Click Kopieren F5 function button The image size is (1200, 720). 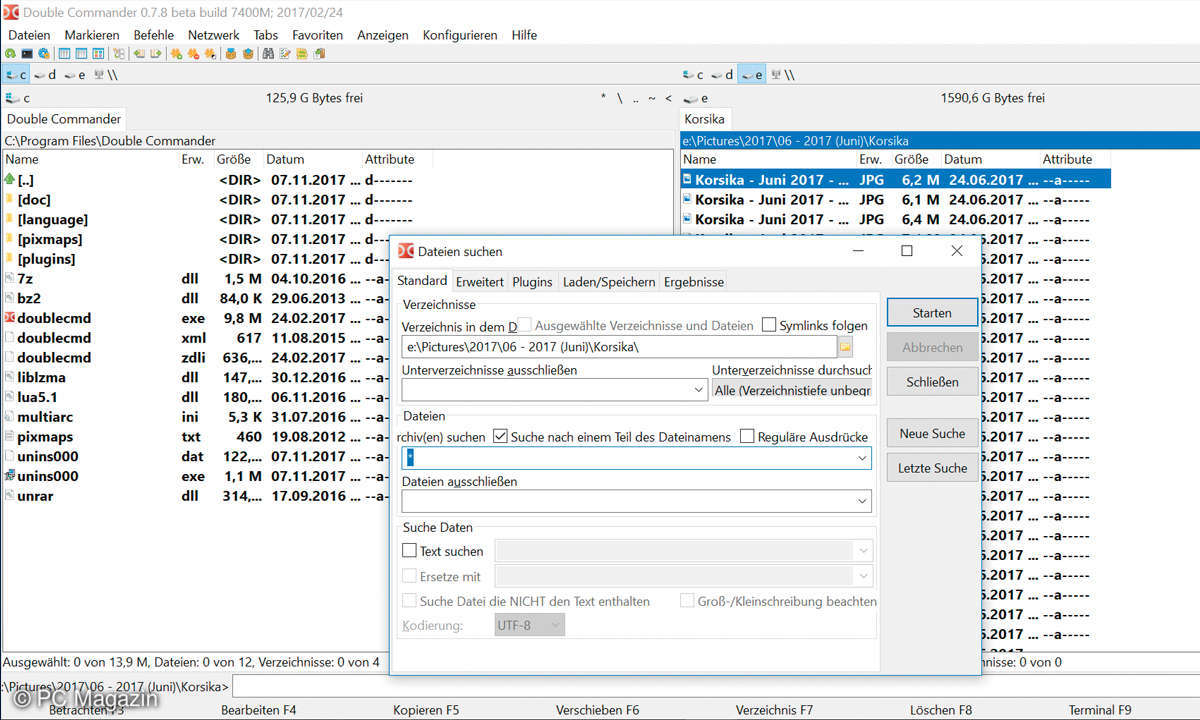pos(425,710)
